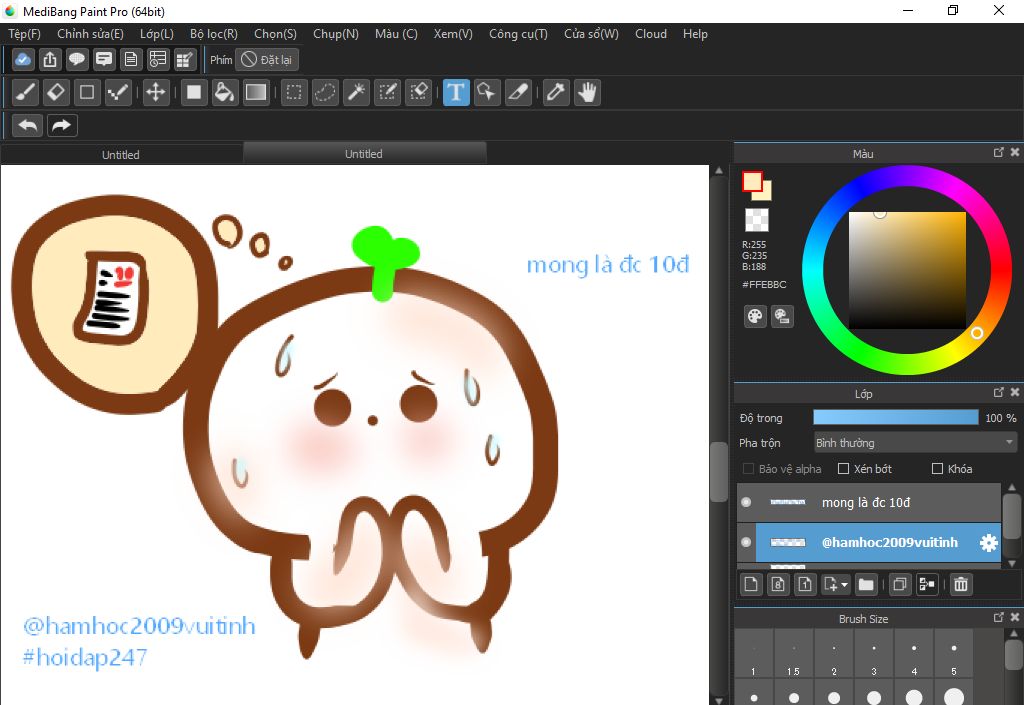
Task: Click the Undo arrow button
Action: [x=28, y=125]
